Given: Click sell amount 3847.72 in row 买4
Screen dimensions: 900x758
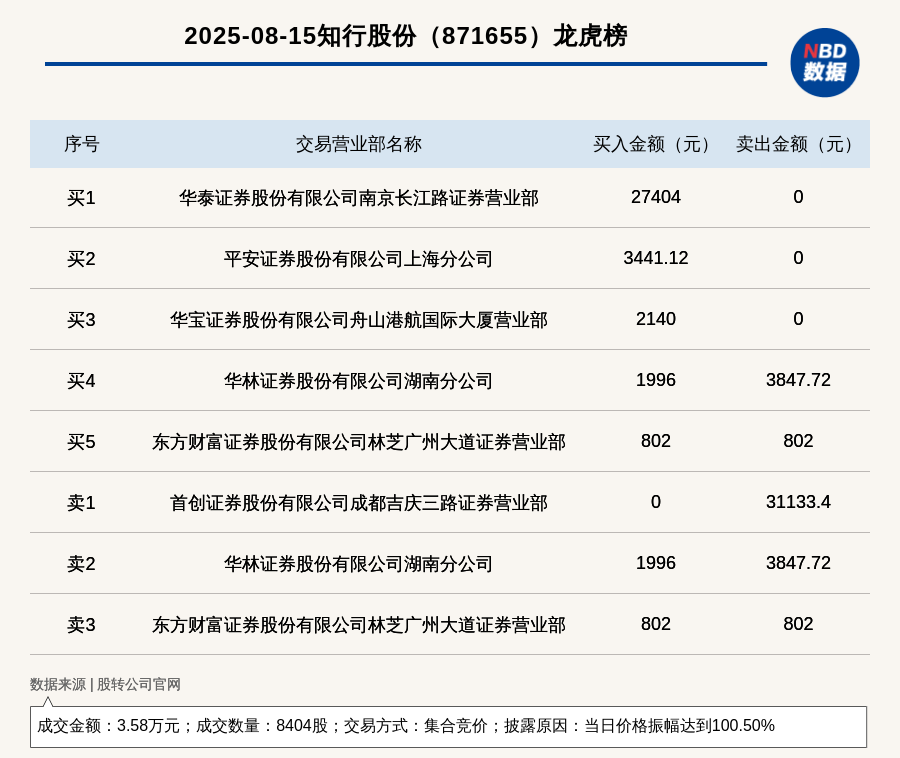Looking at the screenshot, I should click(798, 380).
